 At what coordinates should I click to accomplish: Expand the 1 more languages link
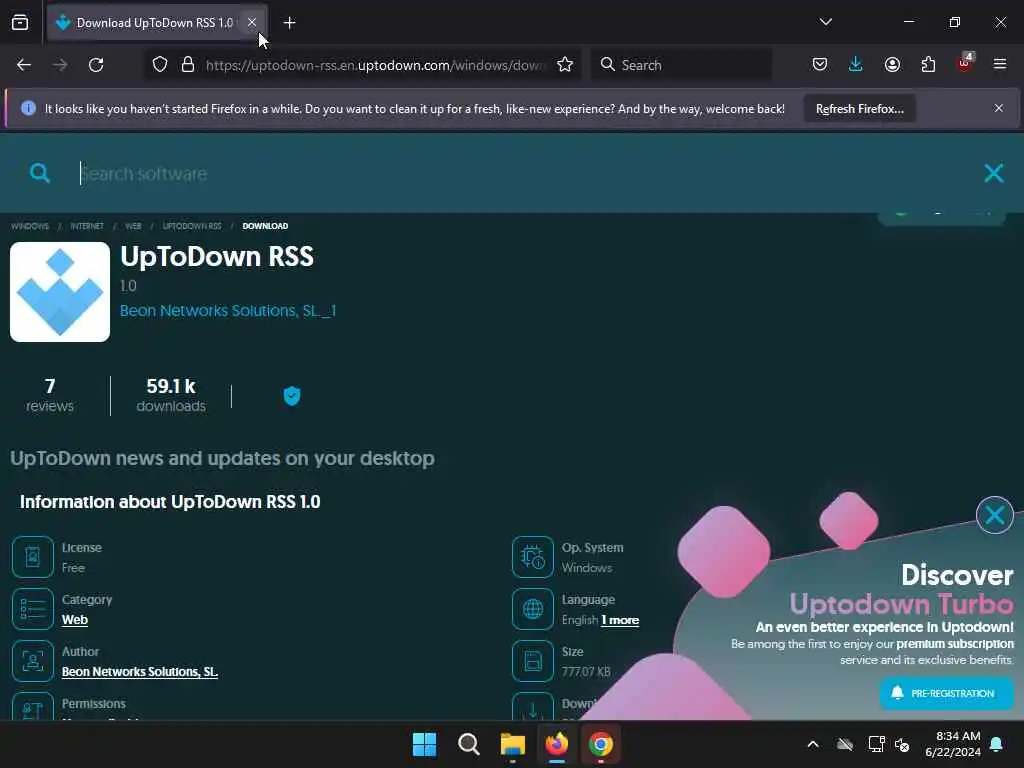tap(620, 620)
